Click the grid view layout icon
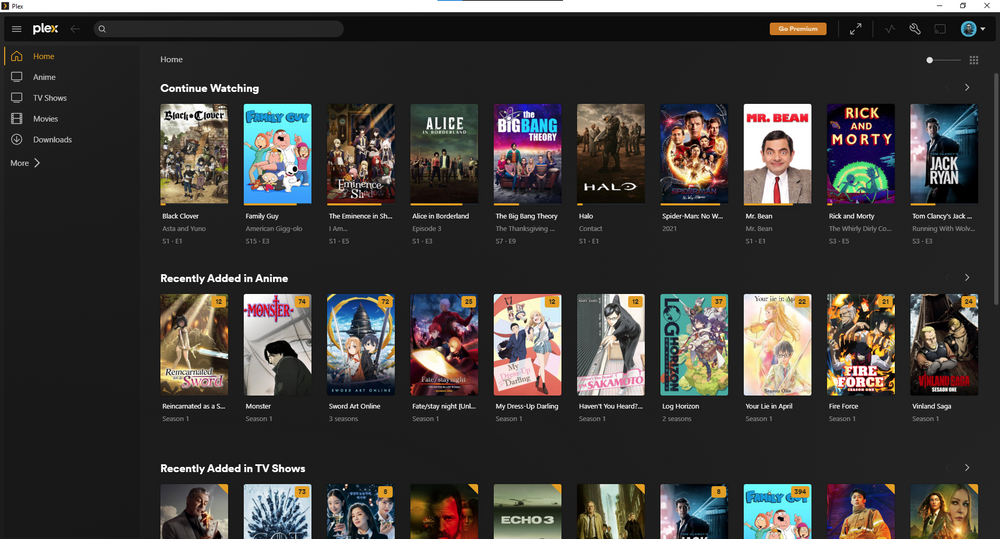This screenshot has width=1000, height=539. tap(974, 60)
